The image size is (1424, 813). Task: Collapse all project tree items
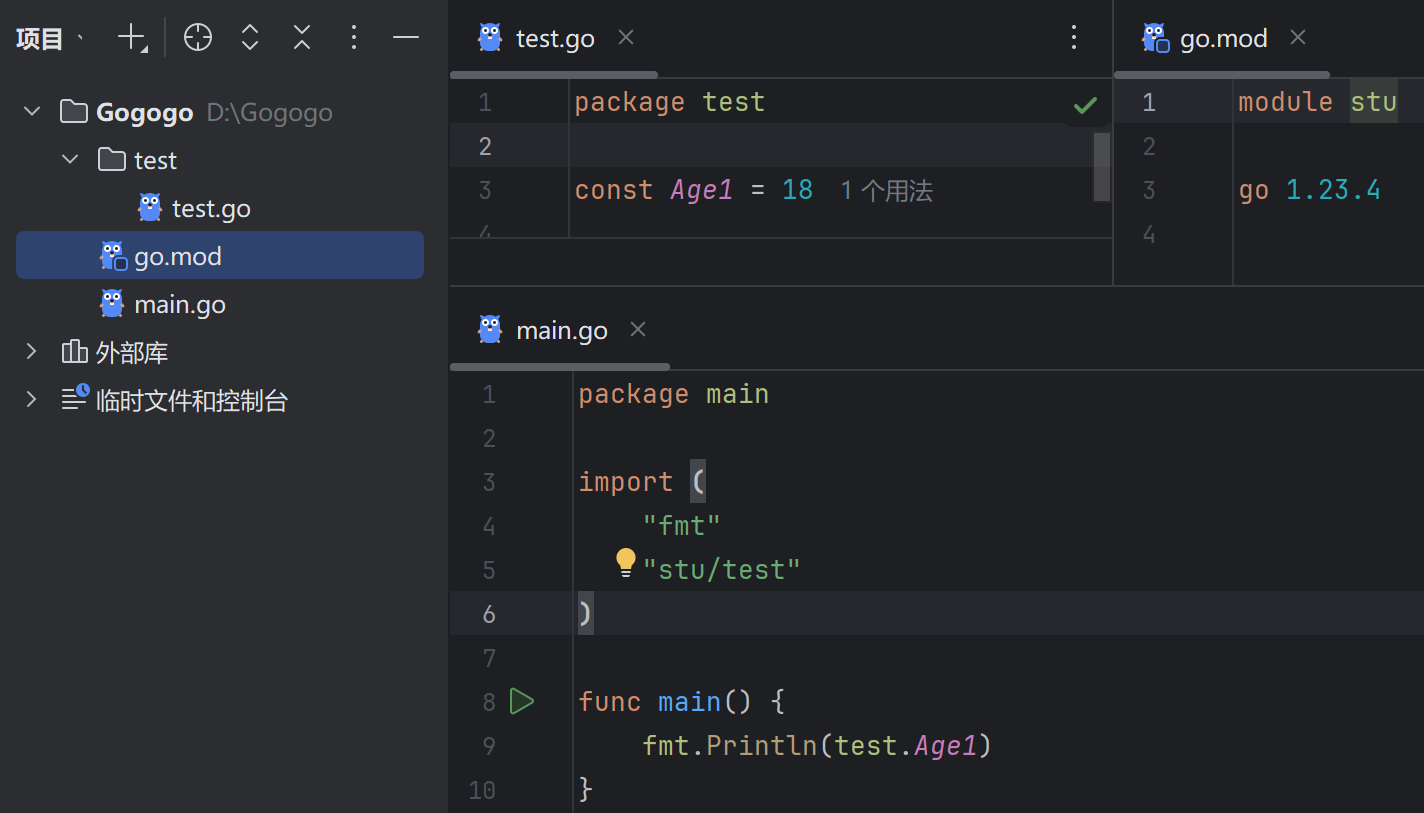pos(302,38)
